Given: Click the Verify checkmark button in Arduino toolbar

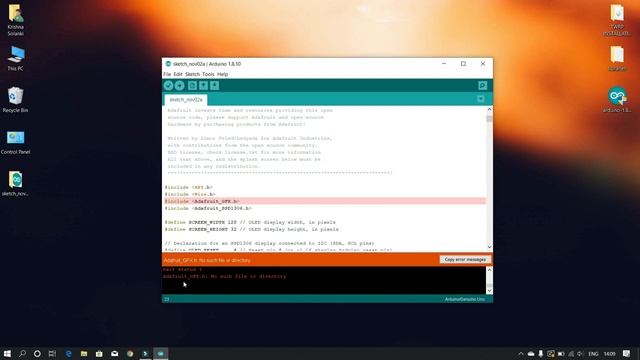Looking at the screenshot, I should click(x=168, y=86).
